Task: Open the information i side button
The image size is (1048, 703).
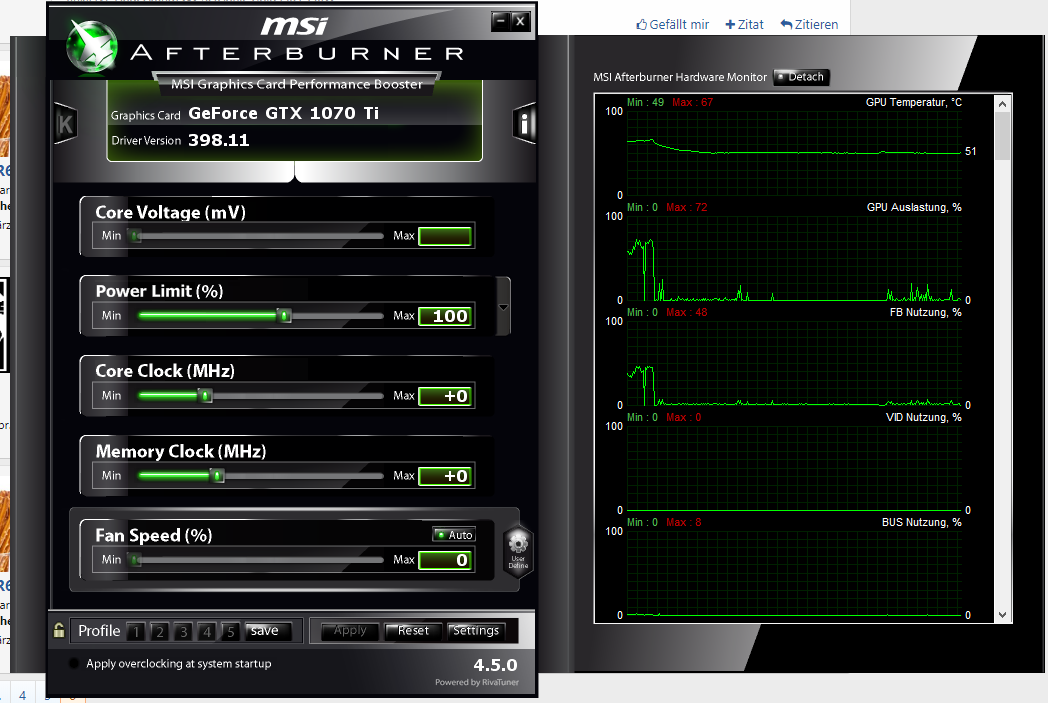Action: 525,124
